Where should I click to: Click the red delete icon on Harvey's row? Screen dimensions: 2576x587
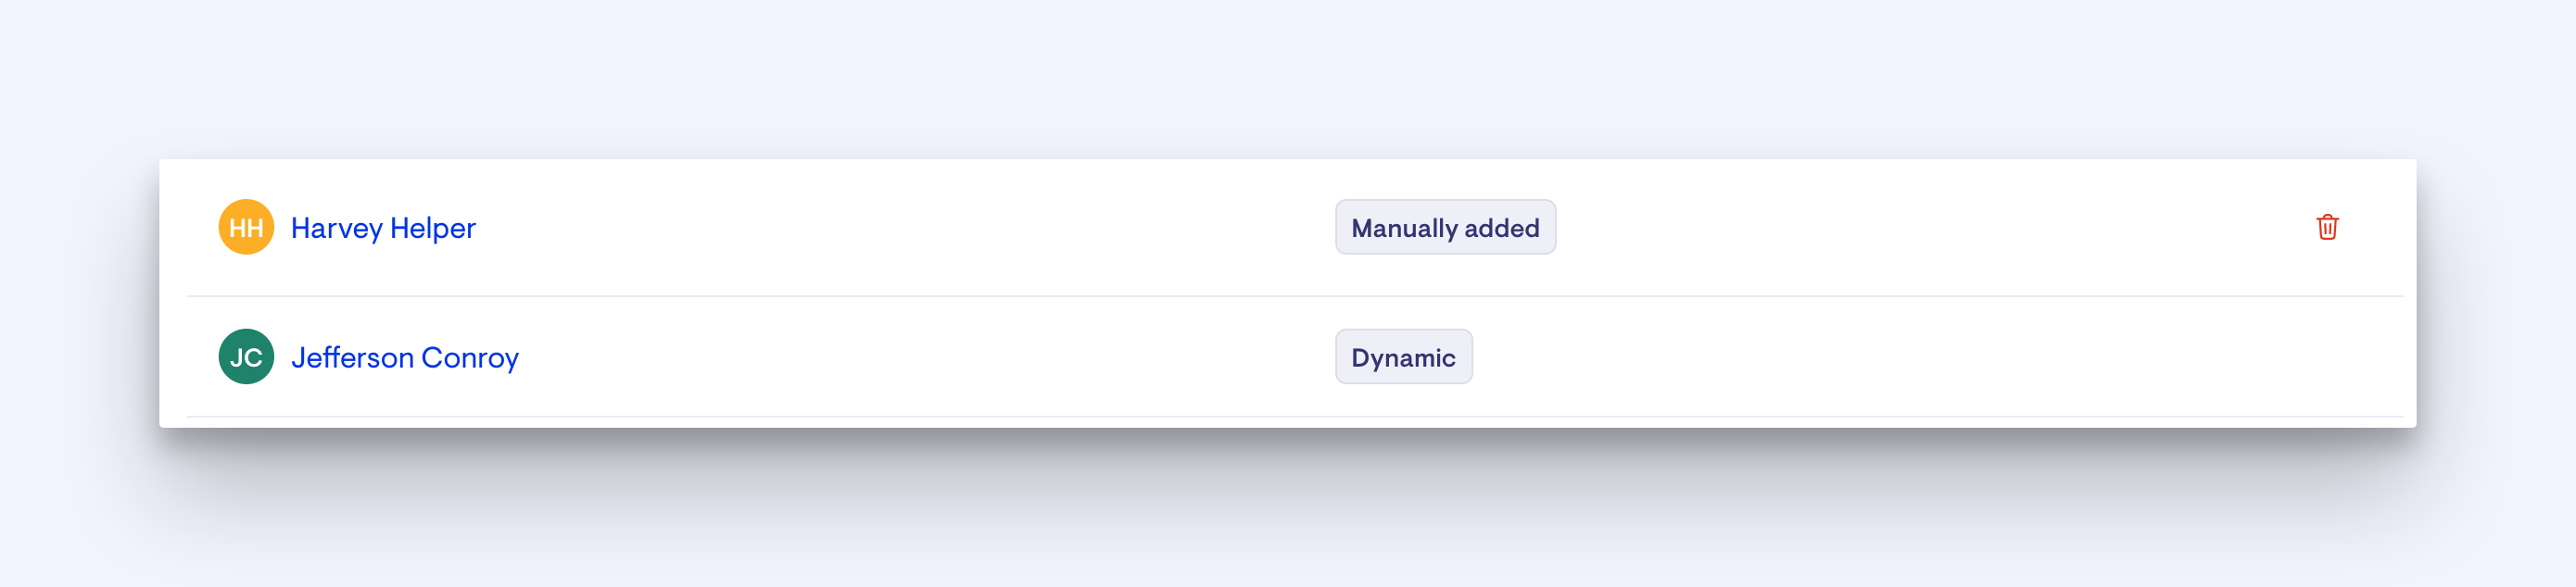pos(2327,227)
